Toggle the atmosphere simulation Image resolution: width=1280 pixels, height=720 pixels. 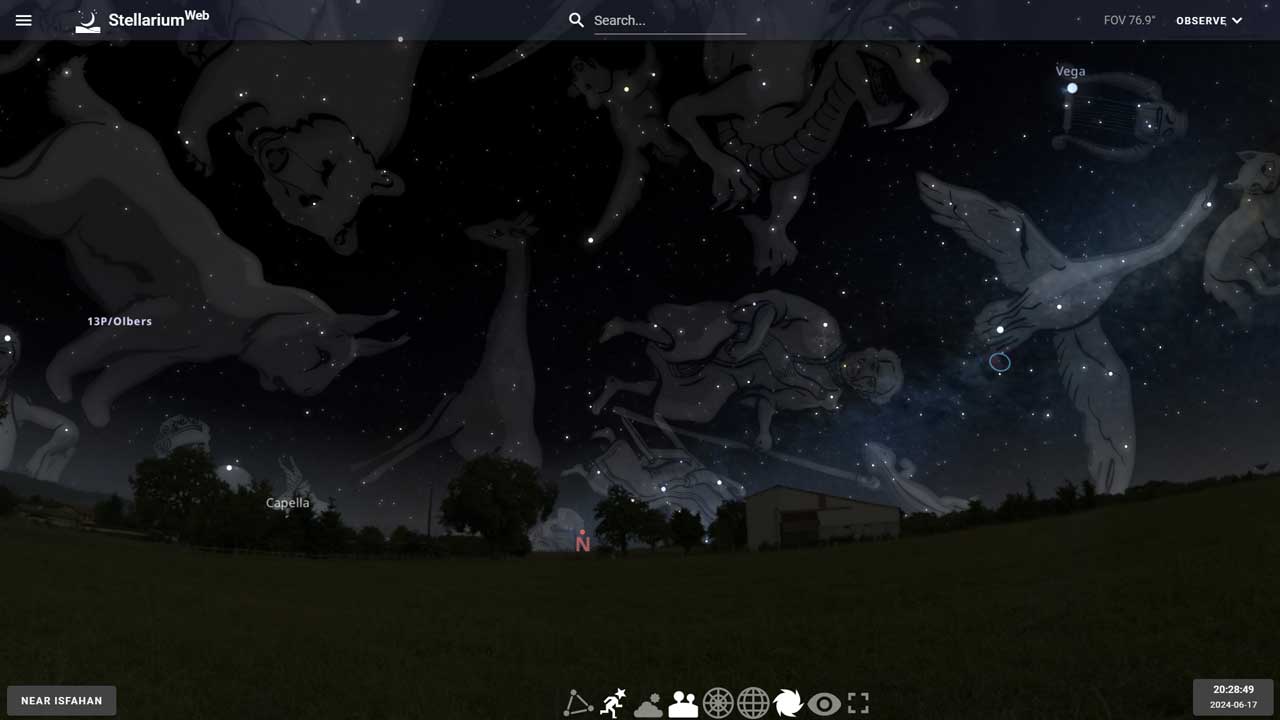647,703
